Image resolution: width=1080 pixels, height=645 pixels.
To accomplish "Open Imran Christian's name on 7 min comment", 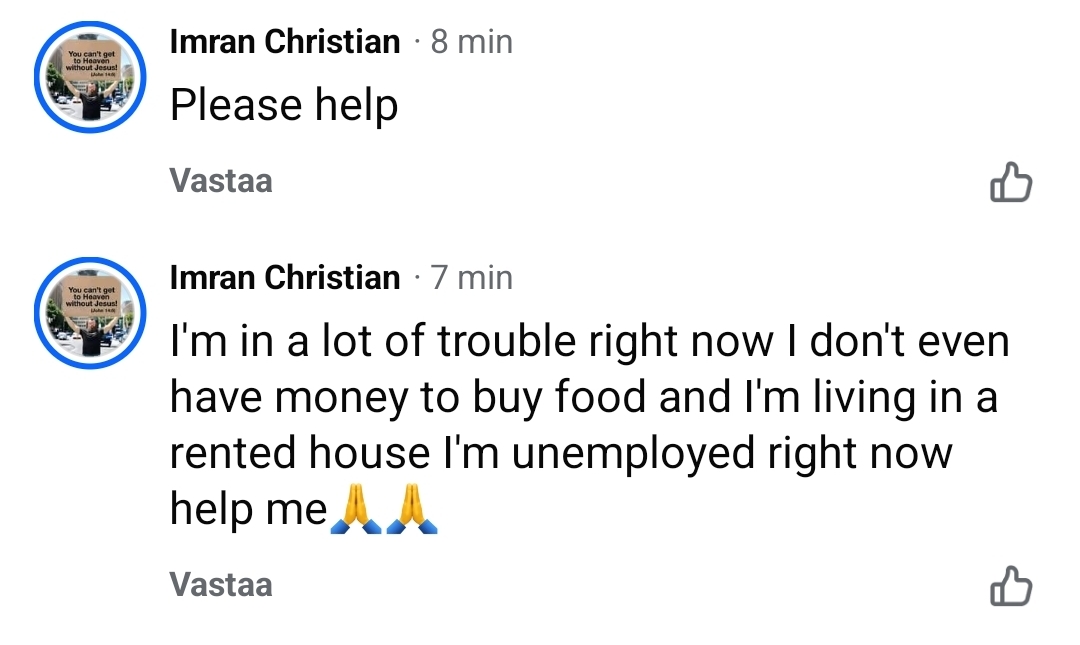I will click(x=285, y=278).
